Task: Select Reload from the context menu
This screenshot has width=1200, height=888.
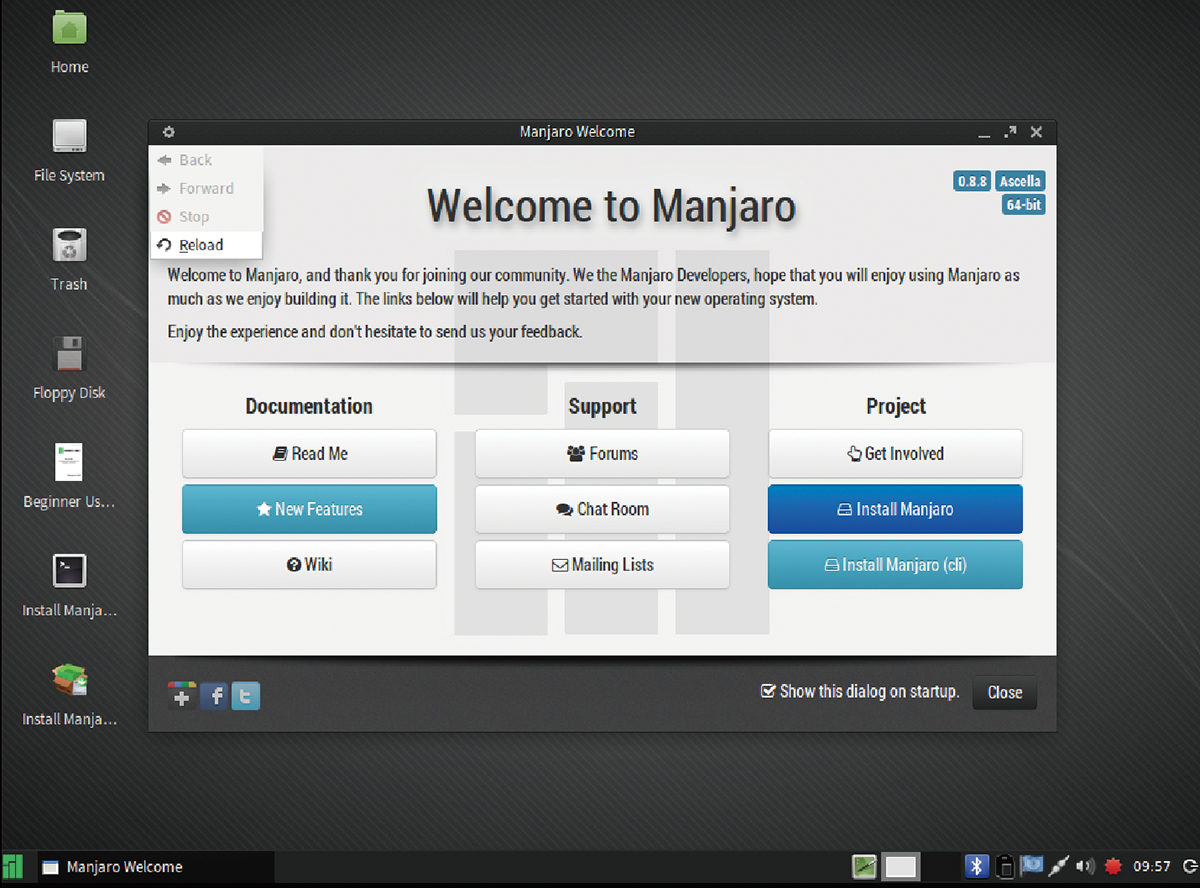Action: 201,245
